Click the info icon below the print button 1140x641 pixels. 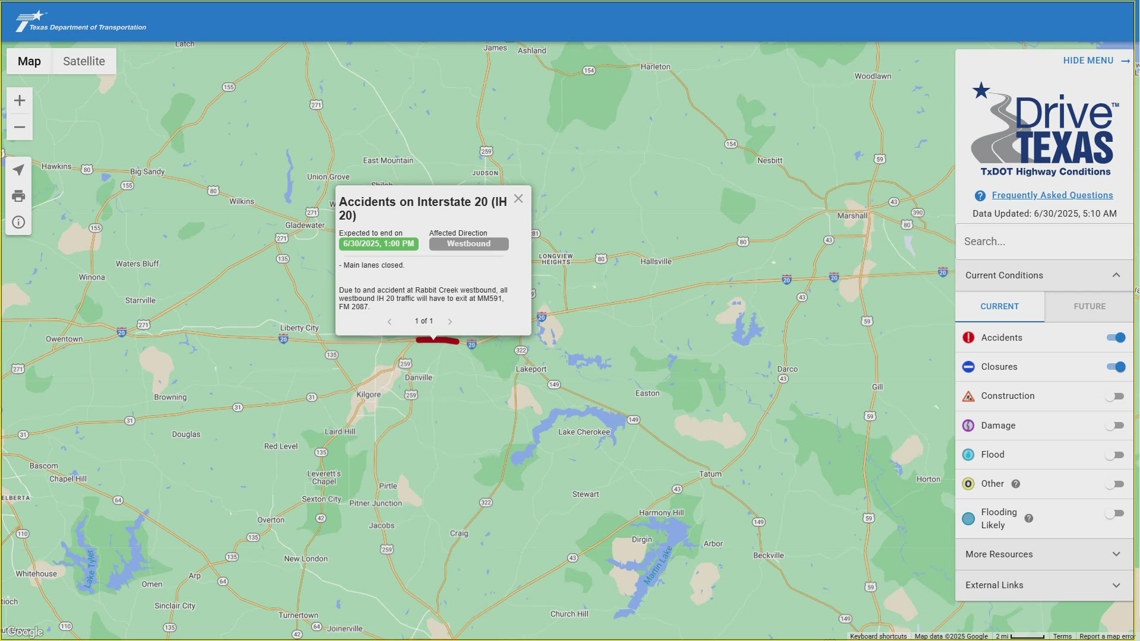pos(18,221)
